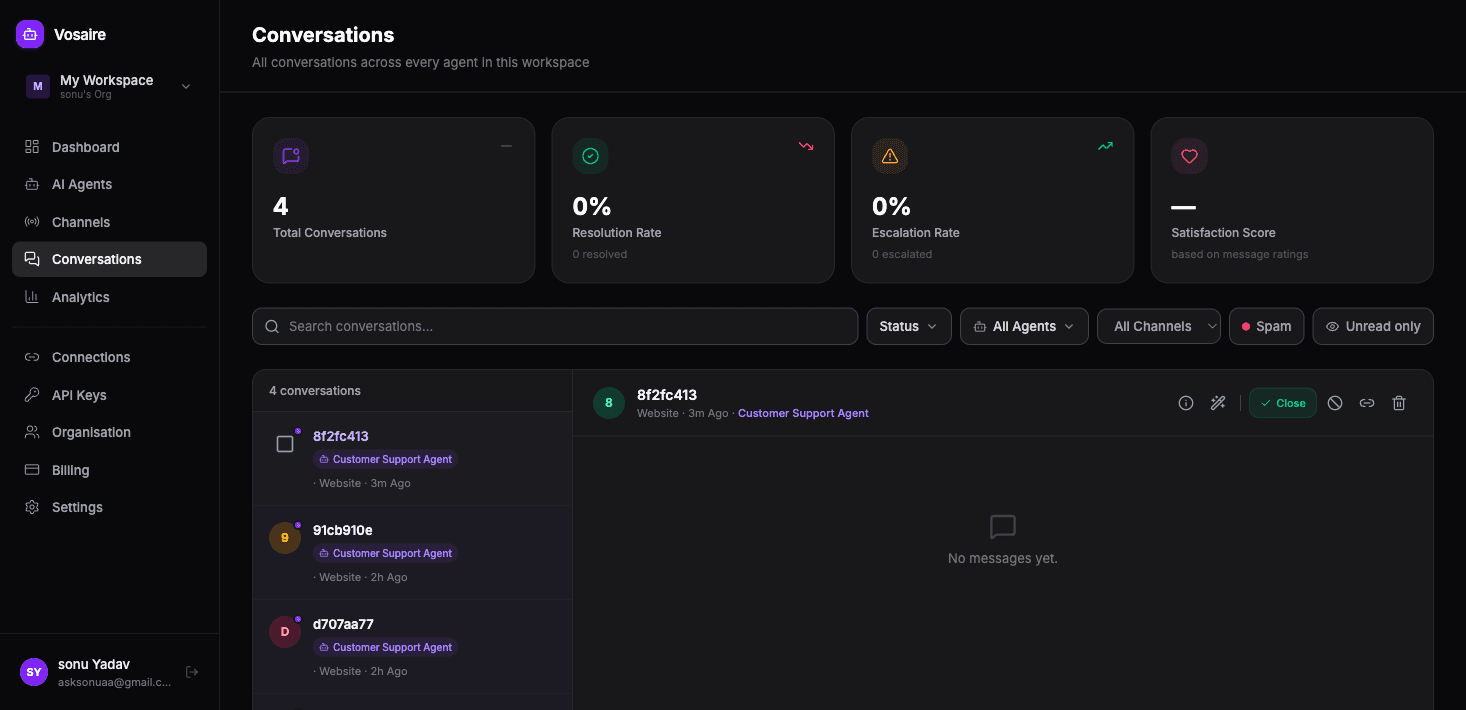The image size is (1466, 710).
Task: Expand the All Agents dropdown
Action: pos(1024,326)
